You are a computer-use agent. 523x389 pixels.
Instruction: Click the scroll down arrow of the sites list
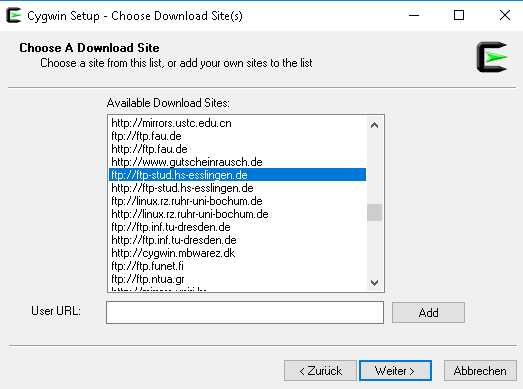pos(375,283)
